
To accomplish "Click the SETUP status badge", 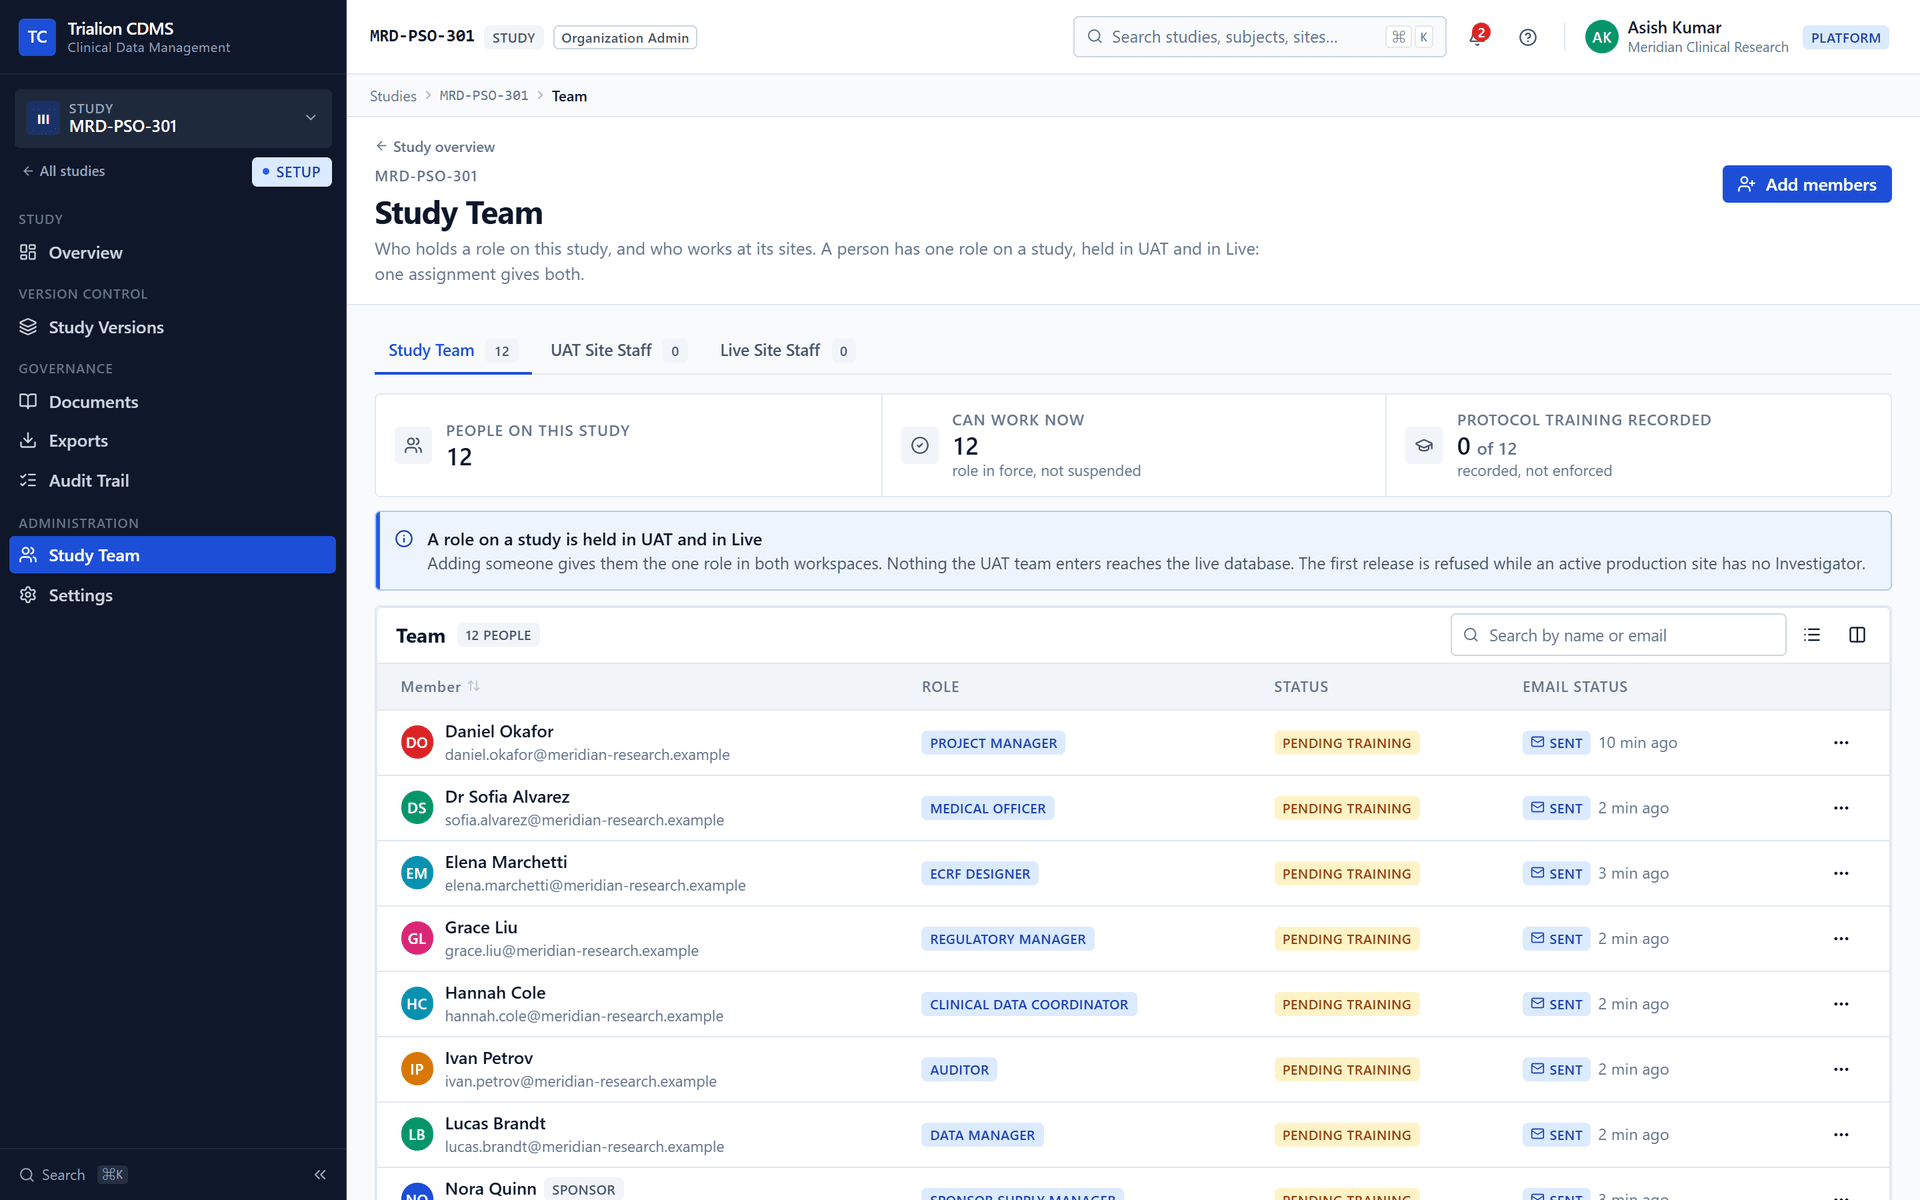I will point(291,172).
